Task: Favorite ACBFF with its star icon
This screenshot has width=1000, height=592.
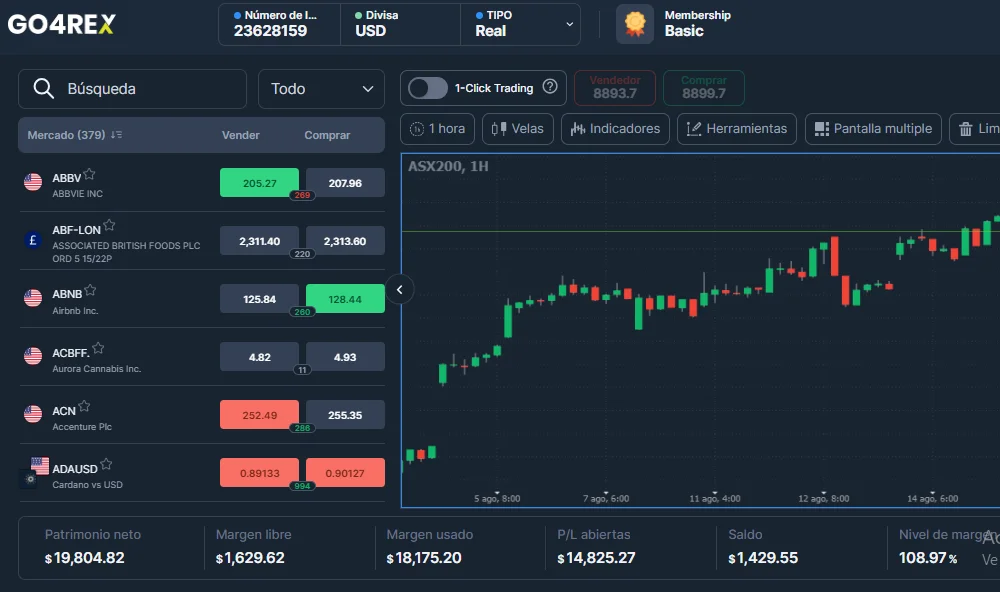Action: tap(98, 348)
